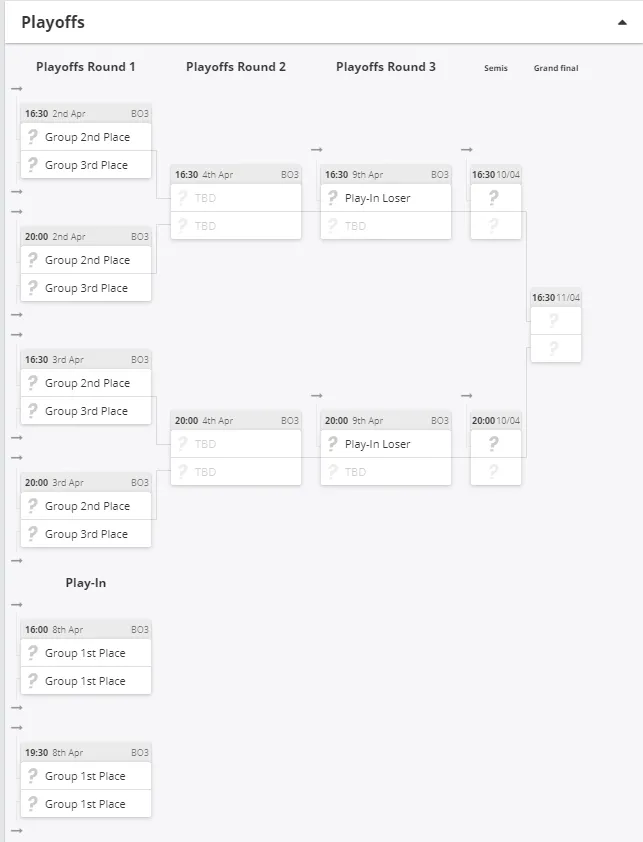Click the question mark icon of the 20:00 9th Apr Play-In Loser
Image resolution: width=643 pixels, height=842 pixels.
click(333, 444)
